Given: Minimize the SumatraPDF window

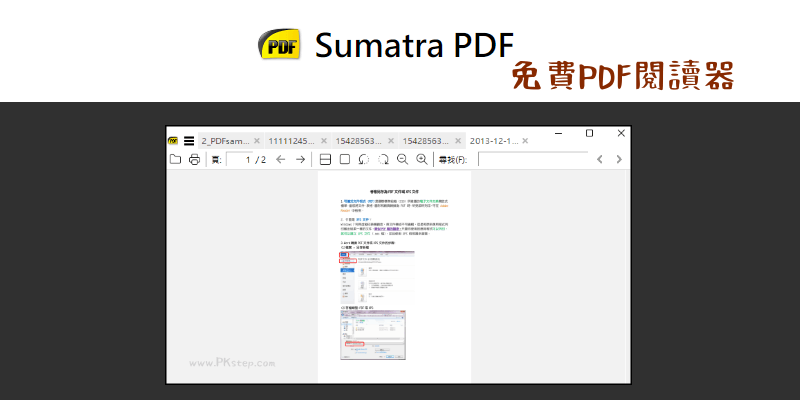Looking at the screenshot, I should click(559, 133).
